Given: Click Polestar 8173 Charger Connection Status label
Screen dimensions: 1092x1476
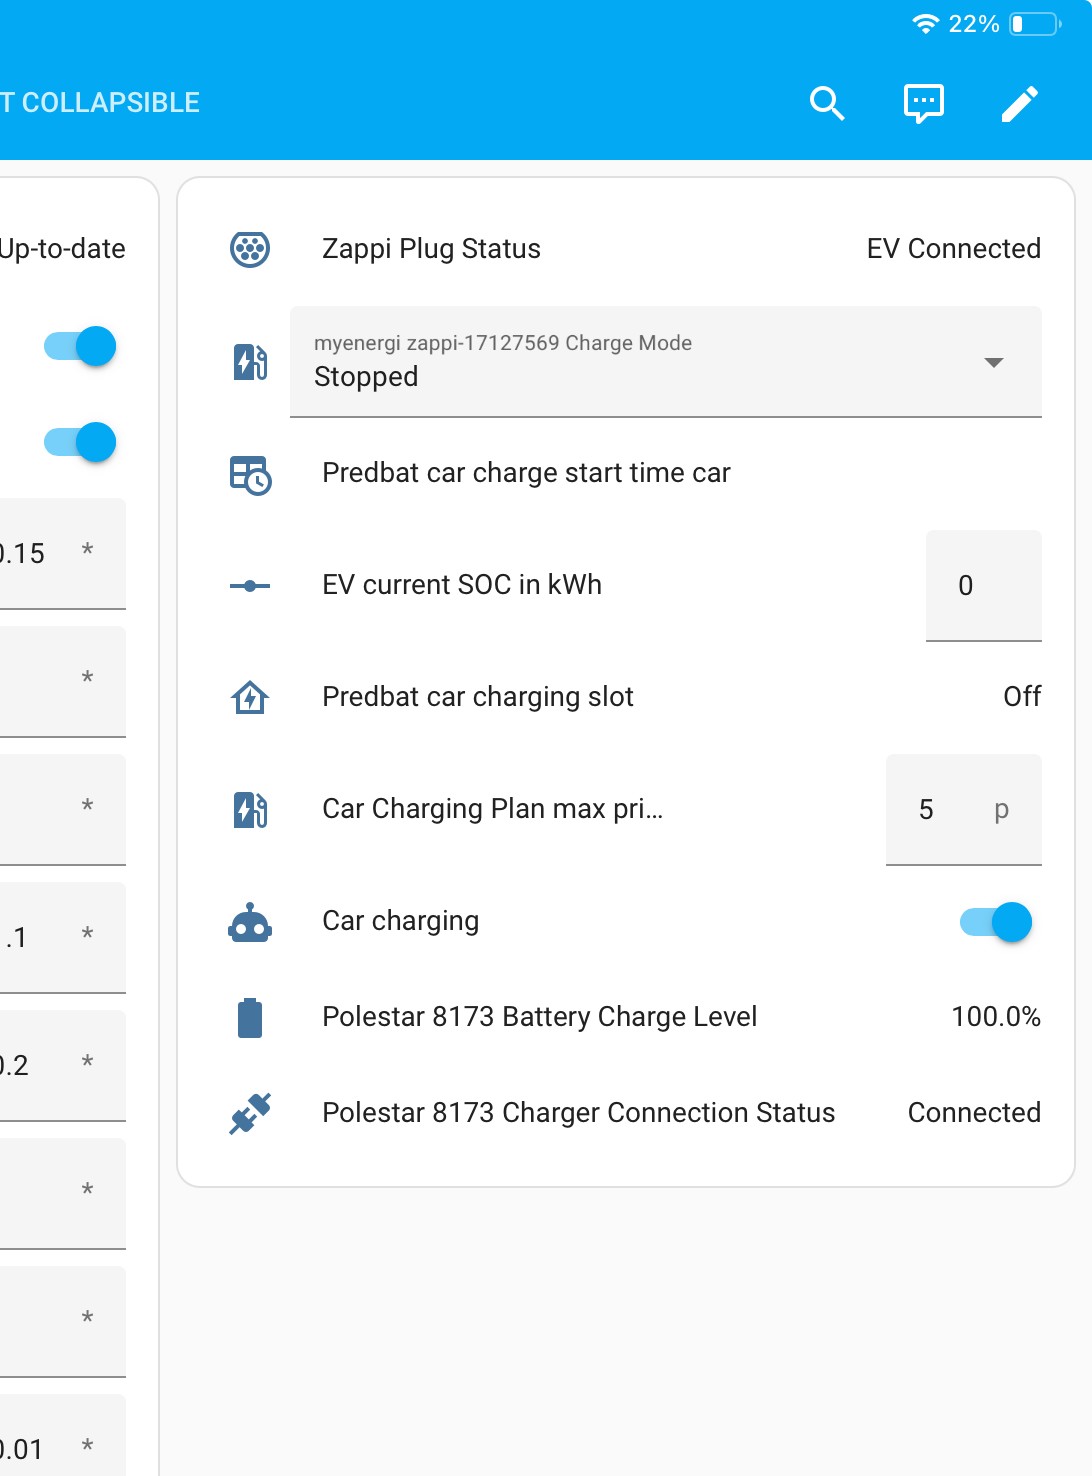Looking at the screenshot, I should click(x=578, y=1113).
